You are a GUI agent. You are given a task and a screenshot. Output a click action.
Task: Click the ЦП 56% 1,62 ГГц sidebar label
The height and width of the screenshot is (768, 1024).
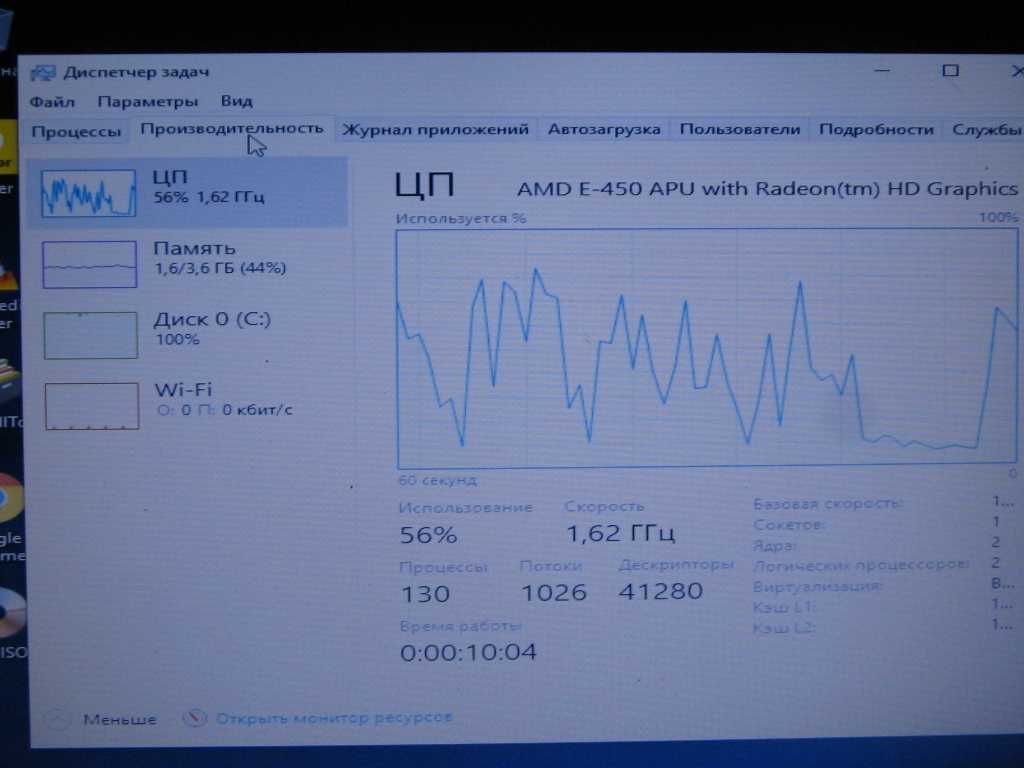(209, 187)
